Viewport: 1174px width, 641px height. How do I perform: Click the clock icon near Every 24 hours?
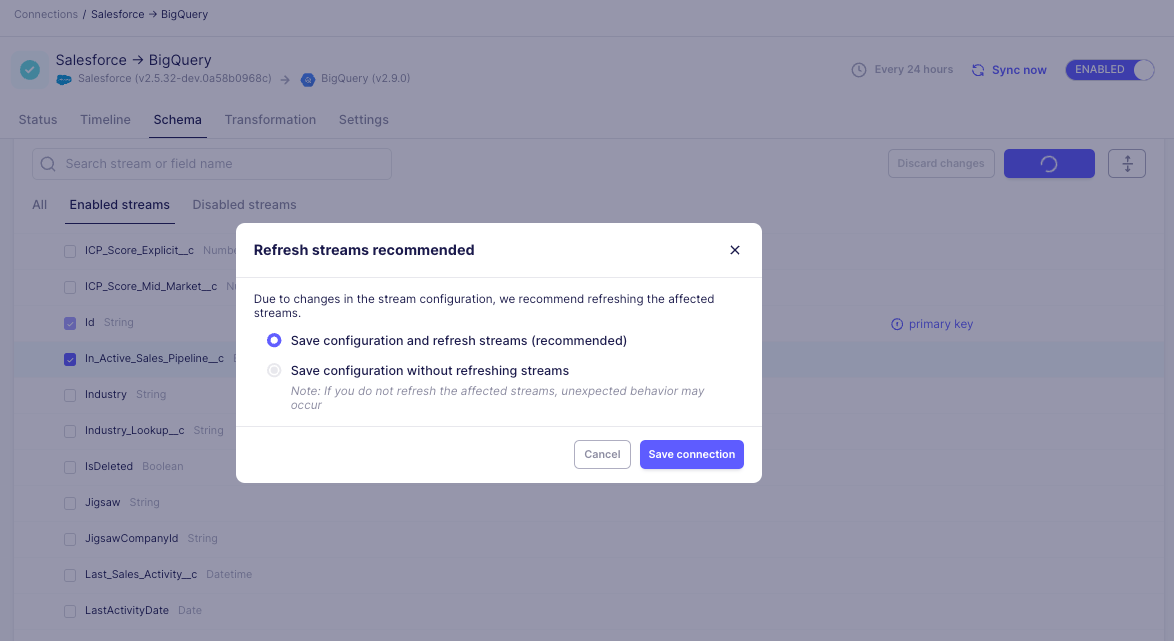click(859, 69)
